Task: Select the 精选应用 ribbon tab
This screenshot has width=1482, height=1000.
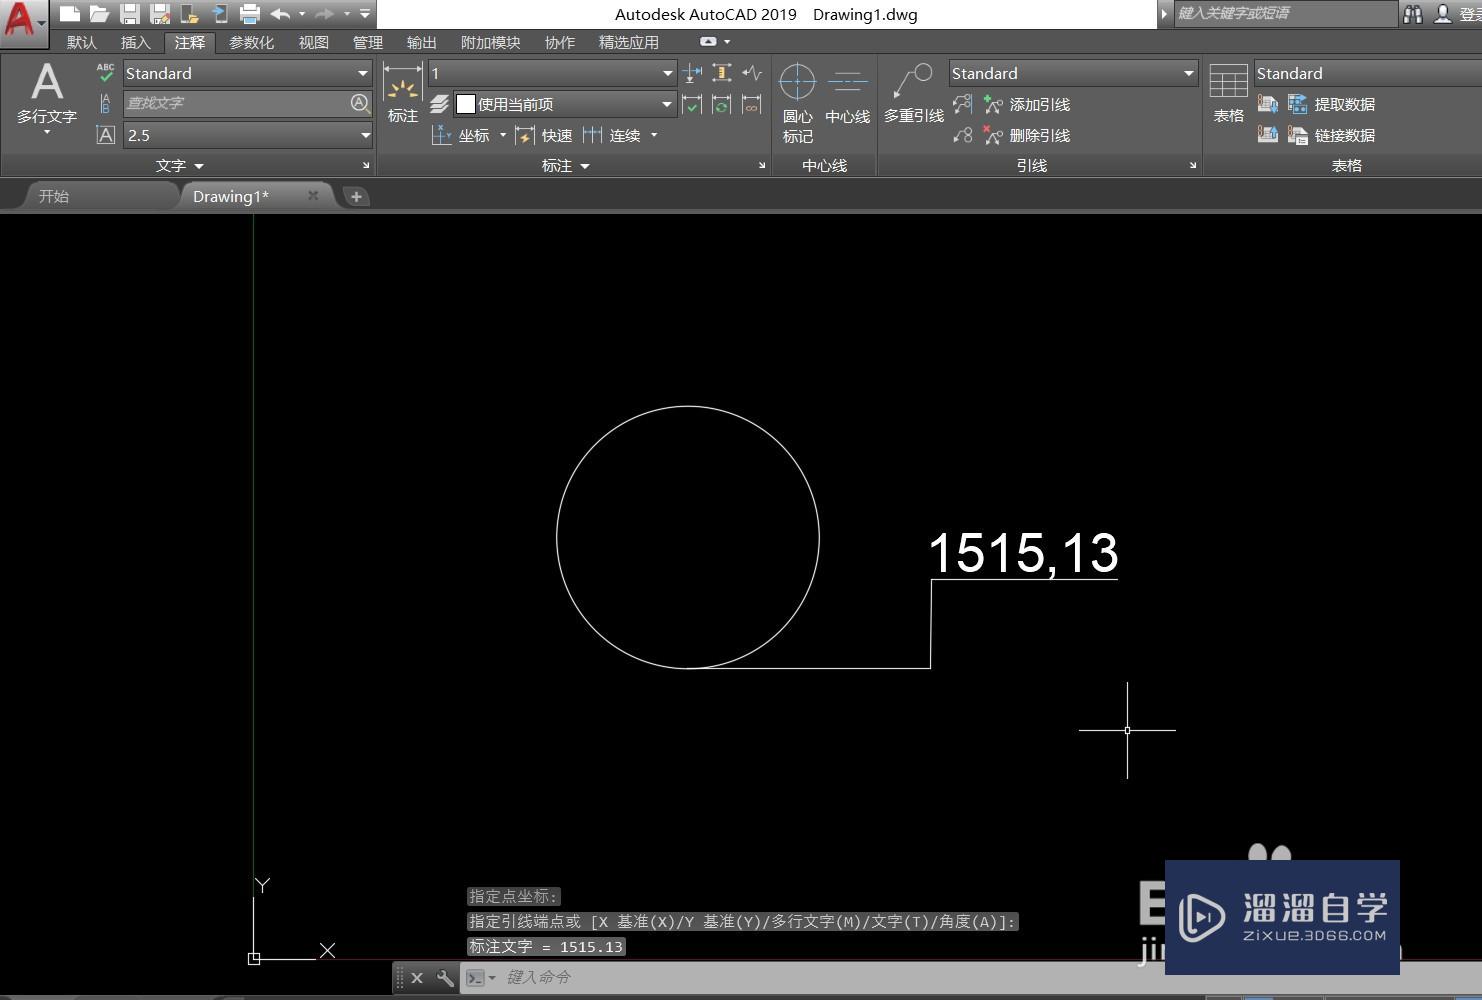Action: pos(629,42)
